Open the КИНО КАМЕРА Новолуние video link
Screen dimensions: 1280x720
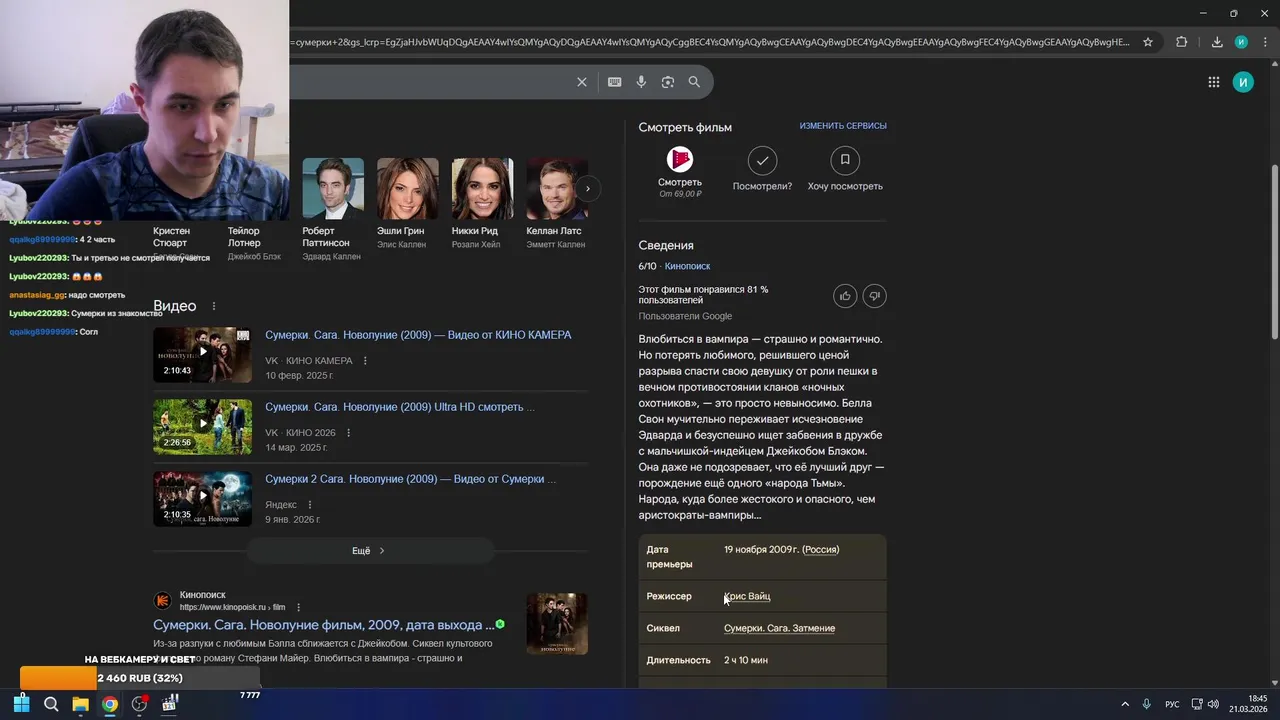[418, 335]
